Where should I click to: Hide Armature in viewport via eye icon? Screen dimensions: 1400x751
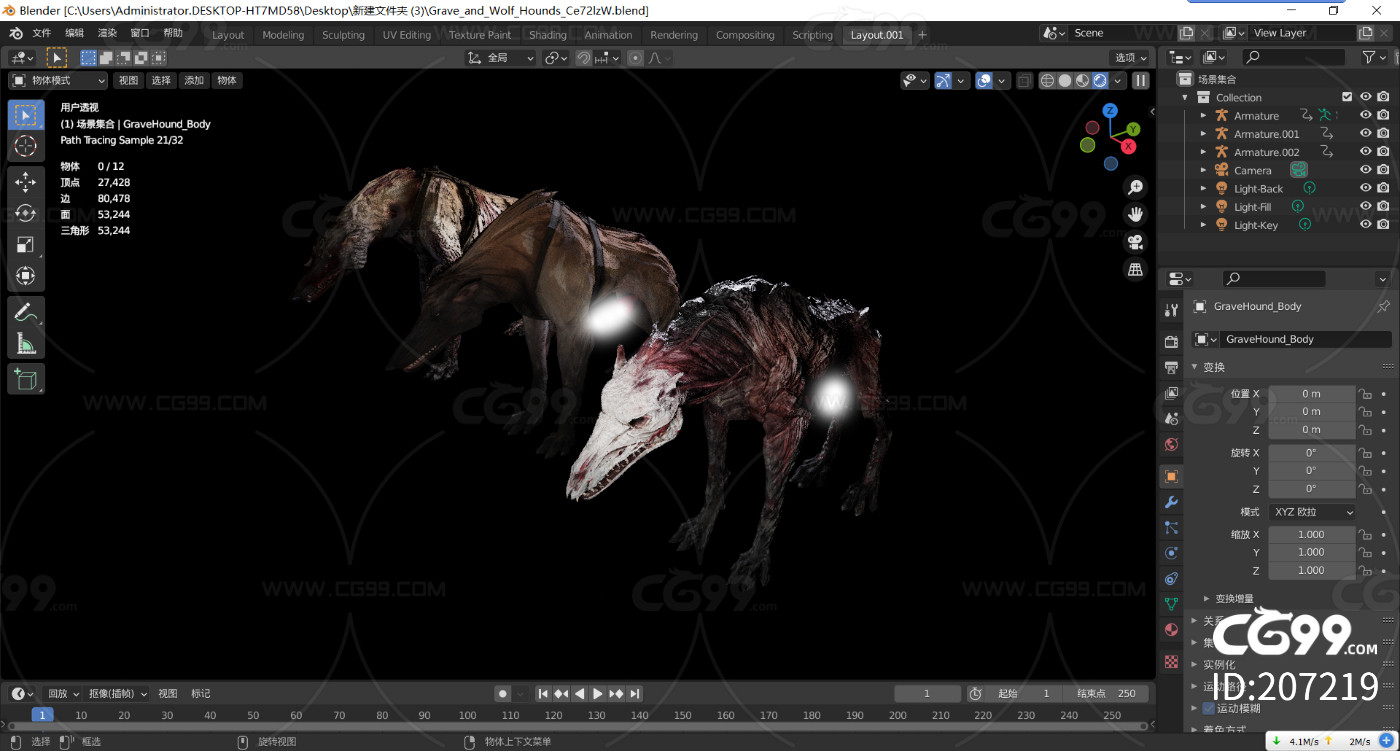coord(1365,116)
